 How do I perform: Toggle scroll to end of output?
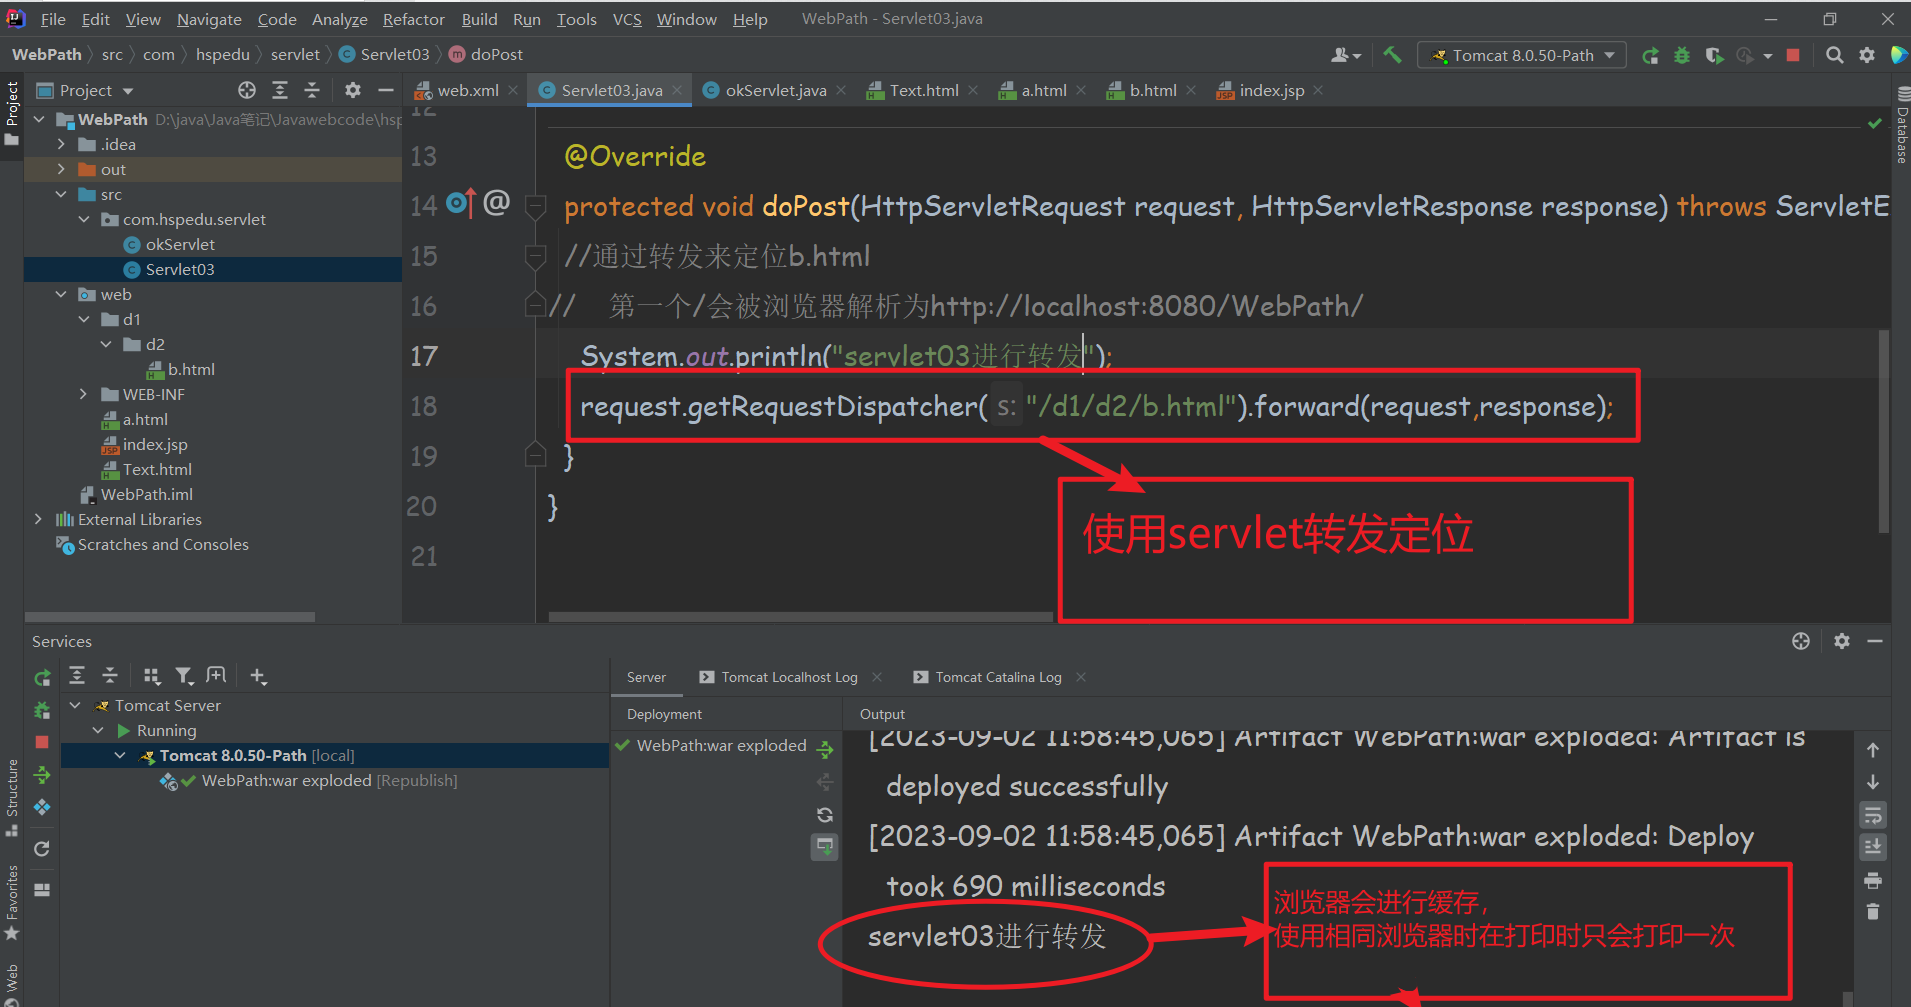(1873, 847)
